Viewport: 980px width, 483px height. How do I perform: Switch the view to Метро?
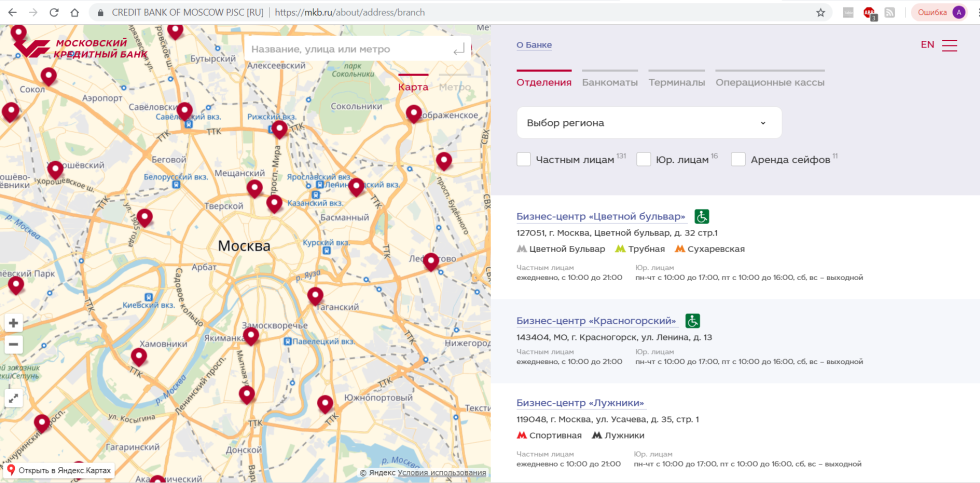[455, 87]
